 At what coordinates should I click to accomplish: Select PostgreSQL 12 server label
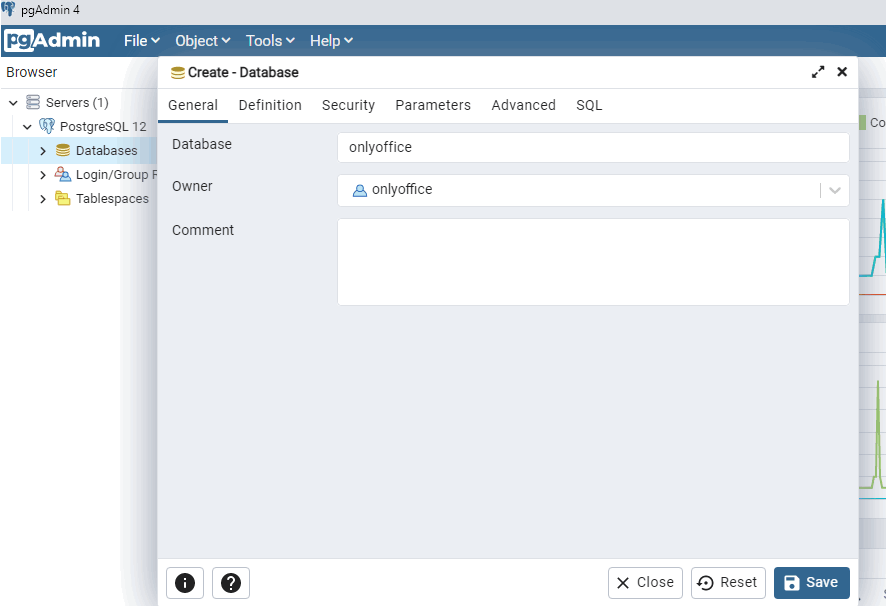tap(103, 127)
